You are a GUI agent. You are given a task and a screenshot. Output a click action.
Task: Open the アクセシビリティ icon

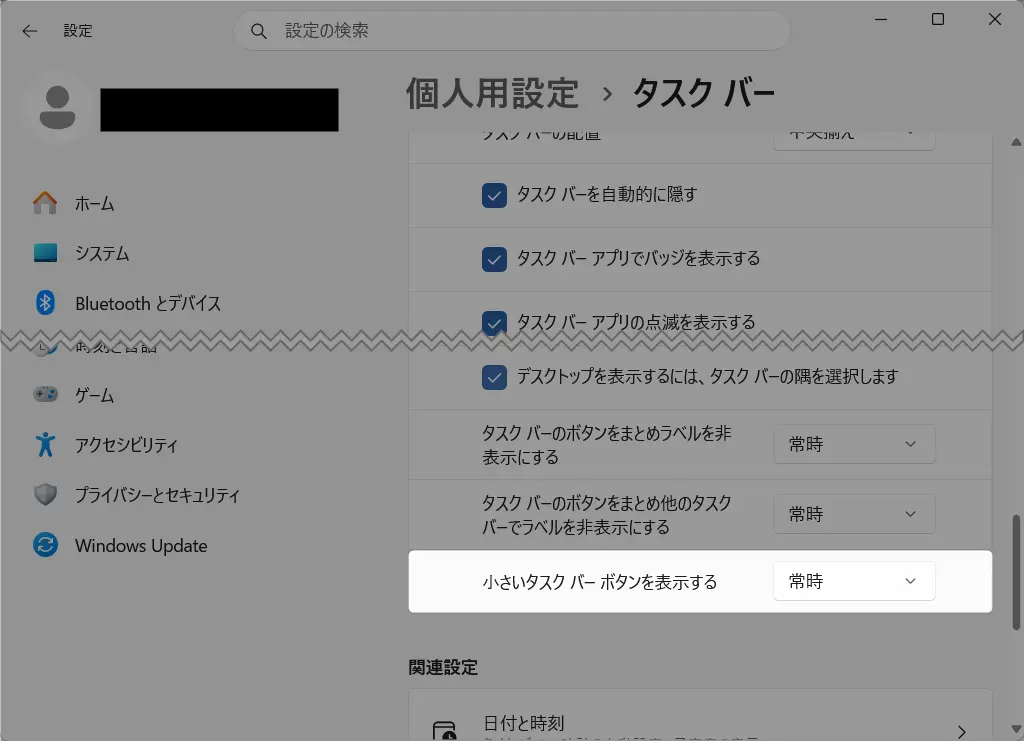click(45, 445)
